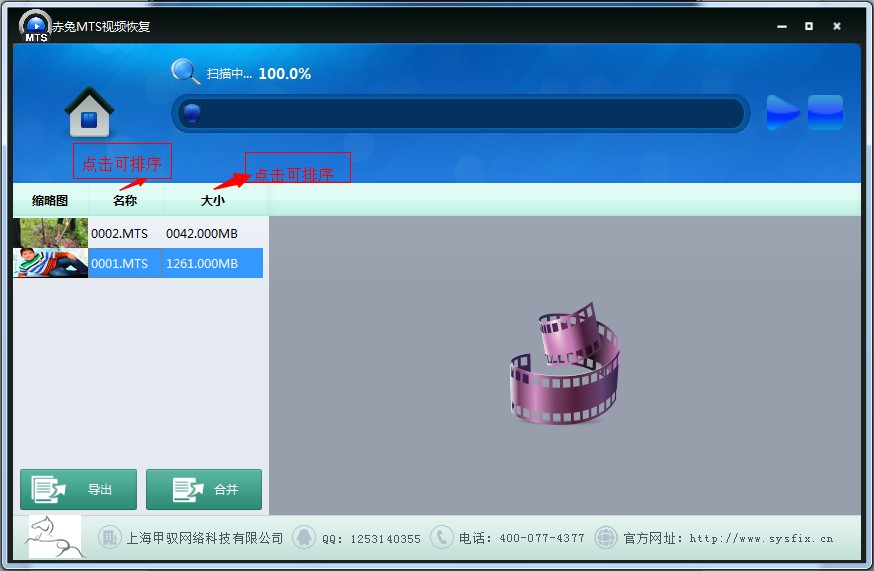
Task: Sort files by the 大小 column header
Action: click(212, 200)
